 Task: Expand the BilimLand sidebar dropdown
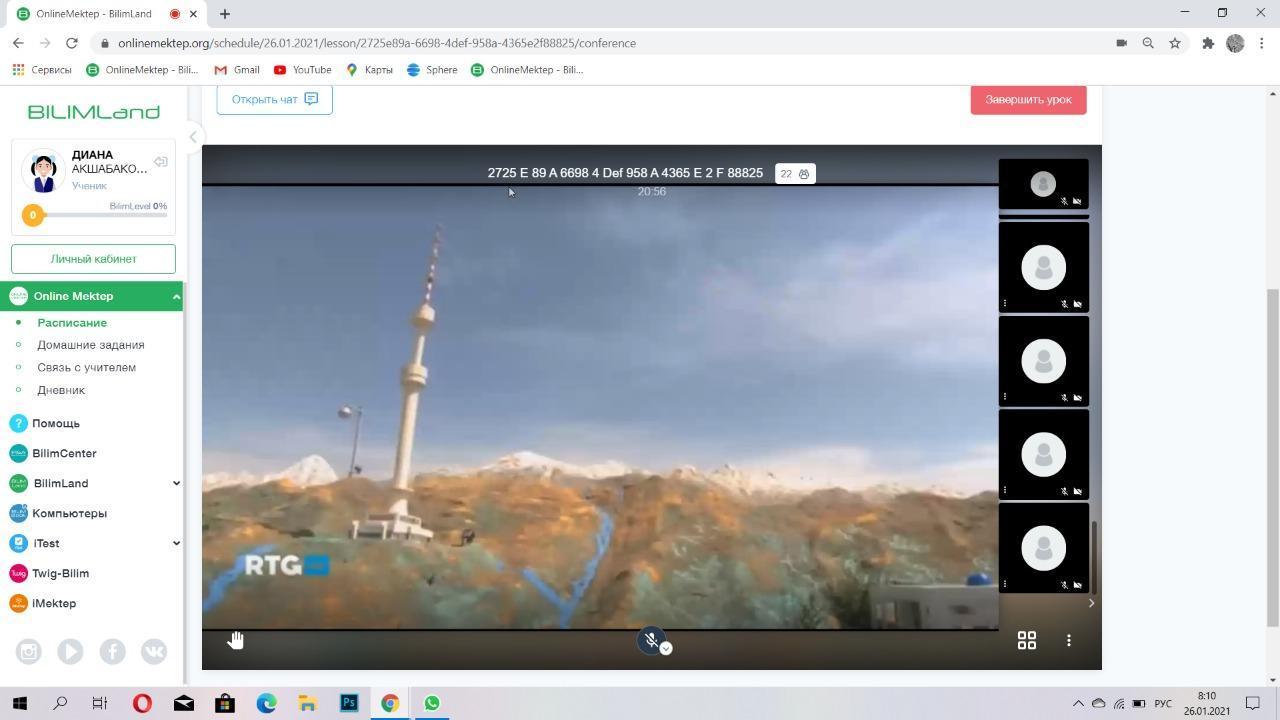click(176, 483)
